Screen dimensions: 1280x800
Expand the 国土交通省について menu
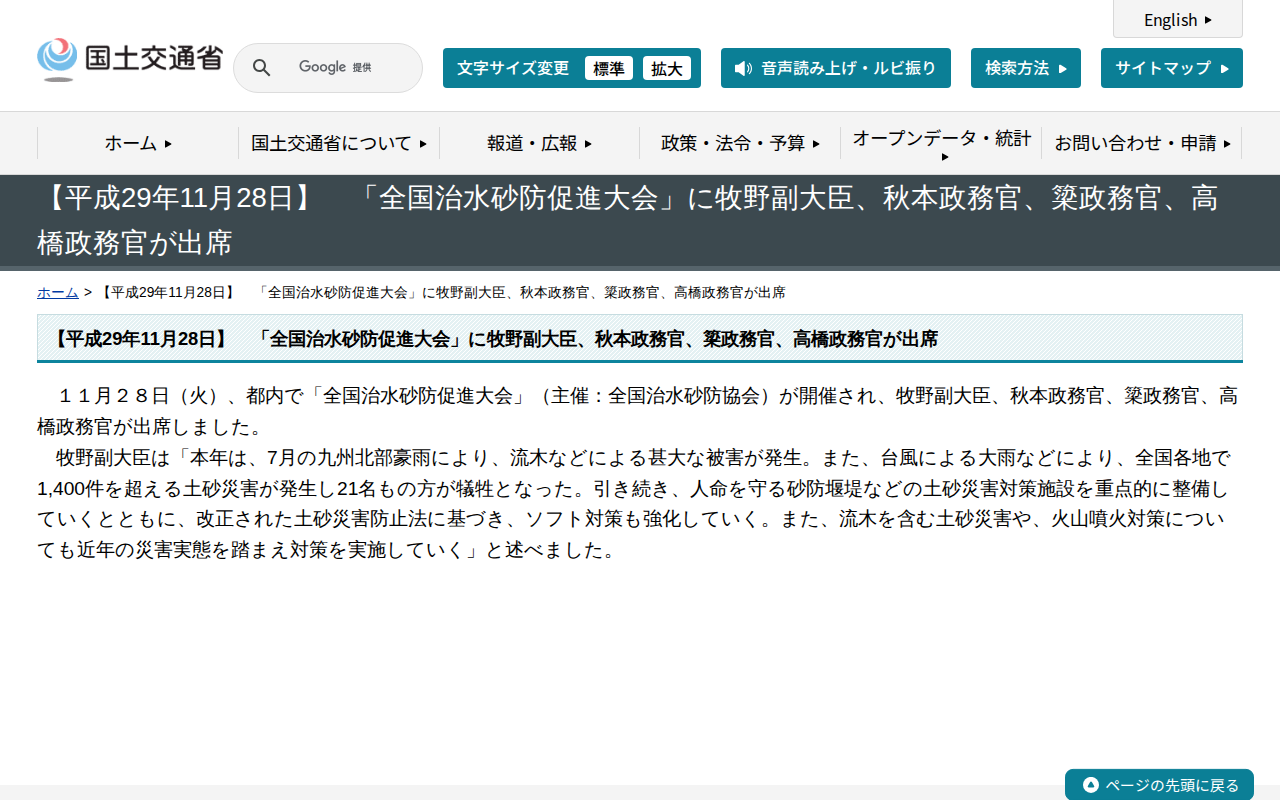click(x=336, y=143)
